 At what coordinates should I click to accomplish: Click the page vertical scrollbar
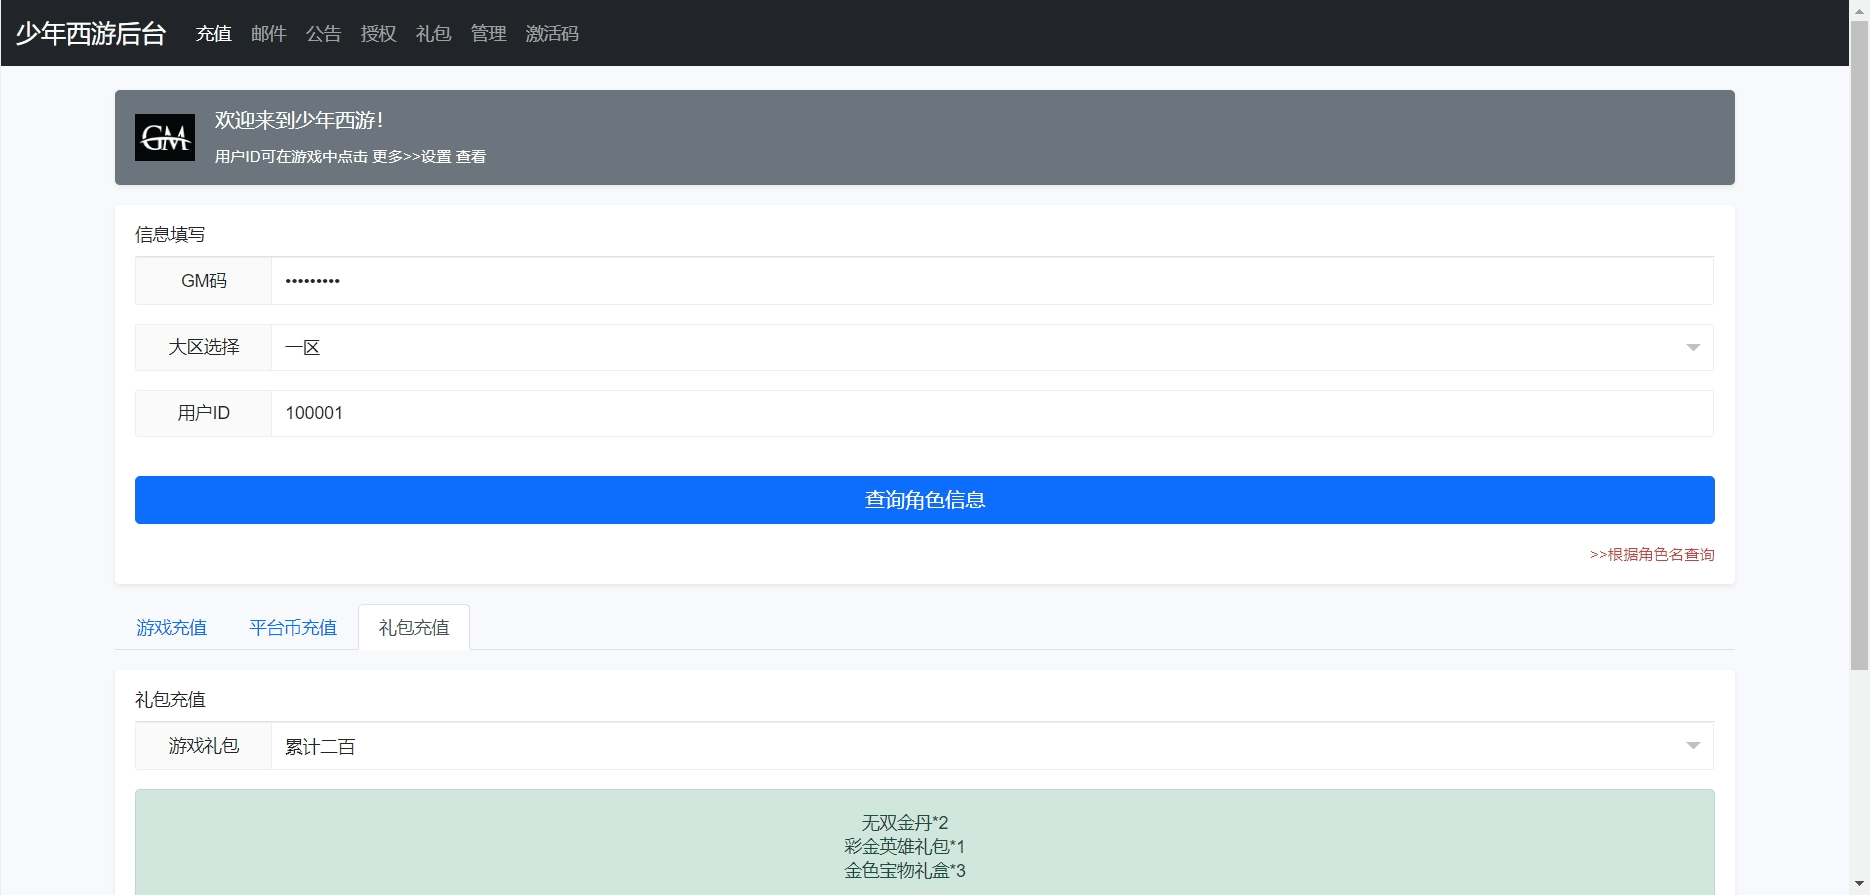coord(1859,345)
